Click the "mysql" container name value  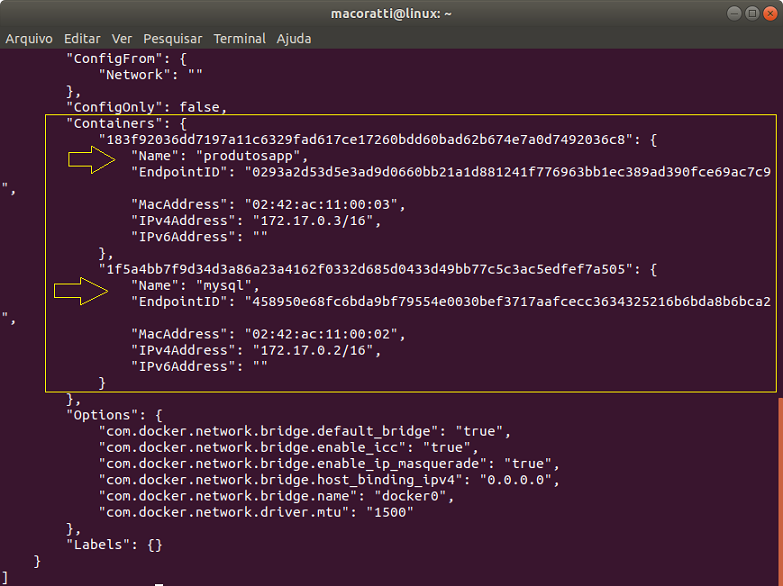click(x=225, y=285)
